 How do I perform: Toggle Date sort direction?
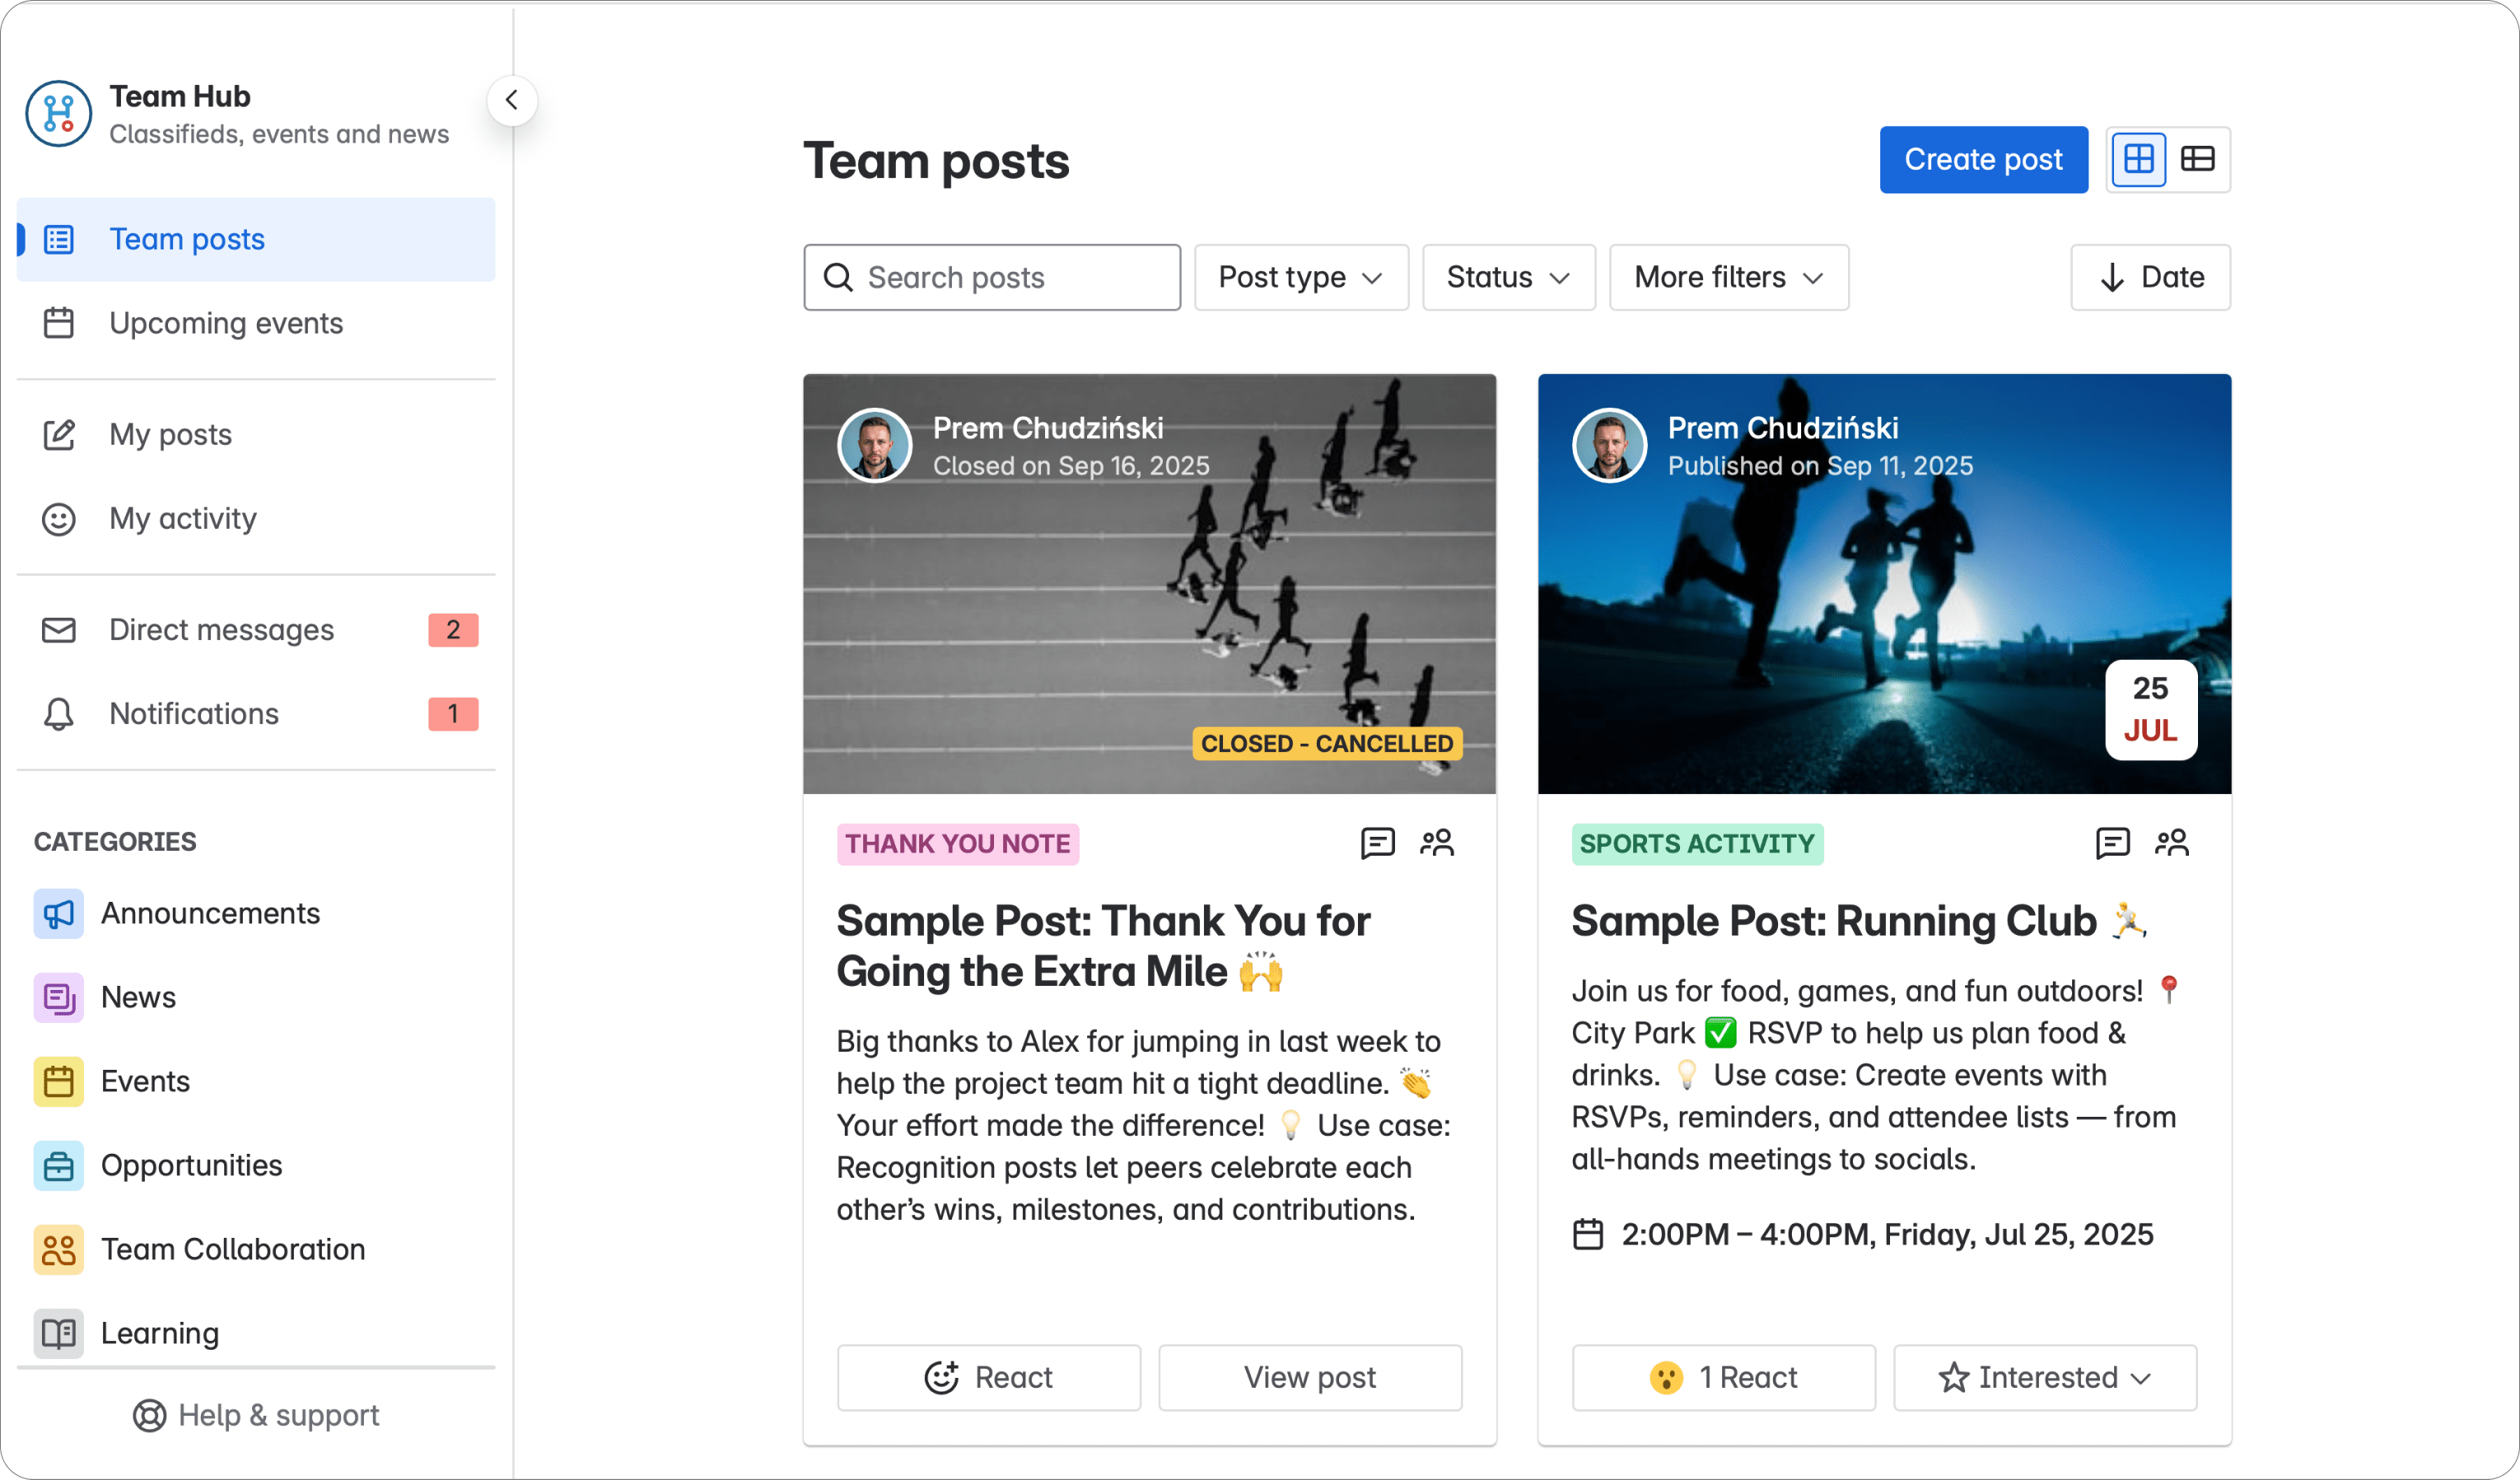[x=2150, y=277]
